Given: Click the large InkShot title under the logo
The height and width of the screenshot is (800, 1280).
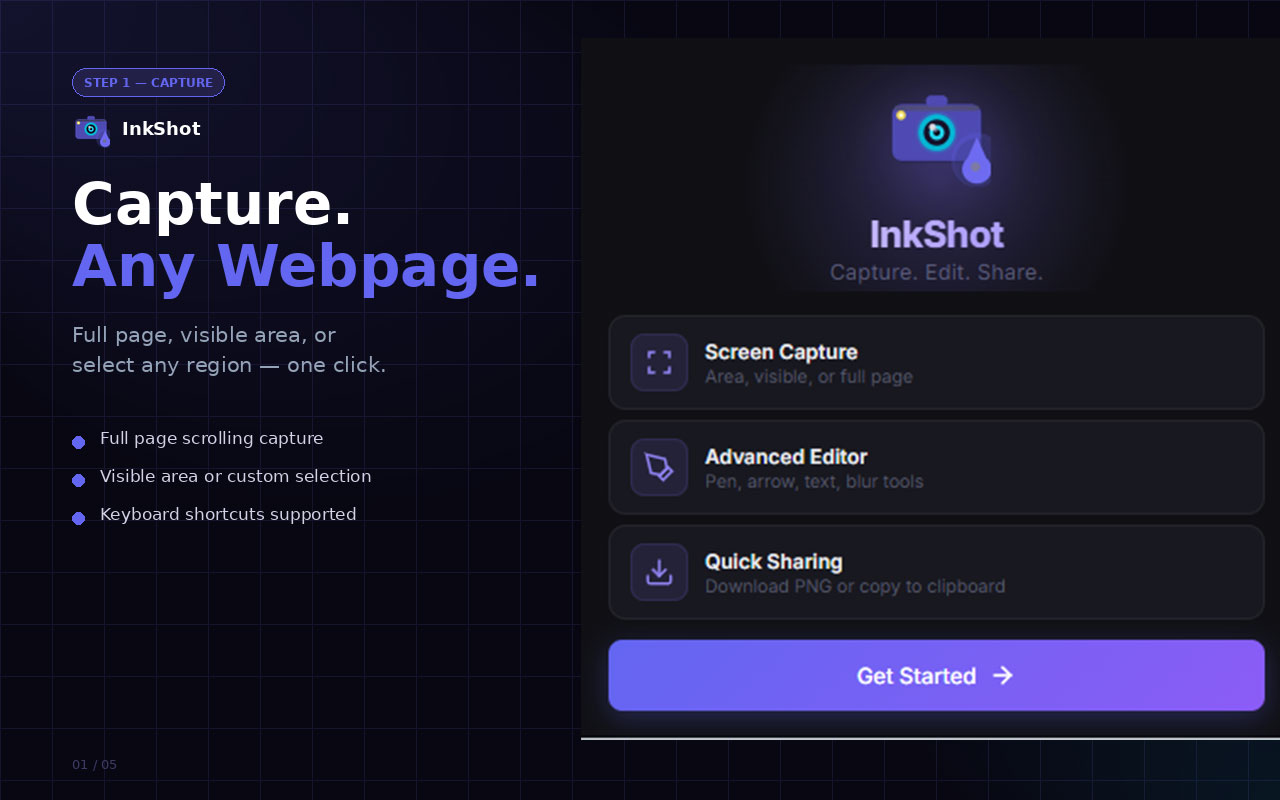Looking at the screenshot, I should pyautogui.click(x=937, y=234).
